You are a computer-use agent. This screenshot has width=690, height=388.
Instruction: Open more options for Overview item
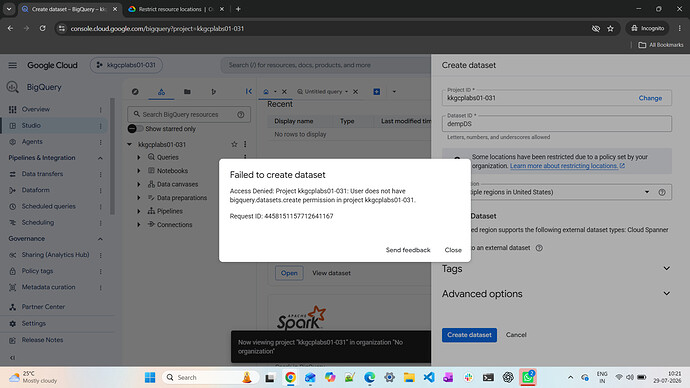(x=100, y=110)
